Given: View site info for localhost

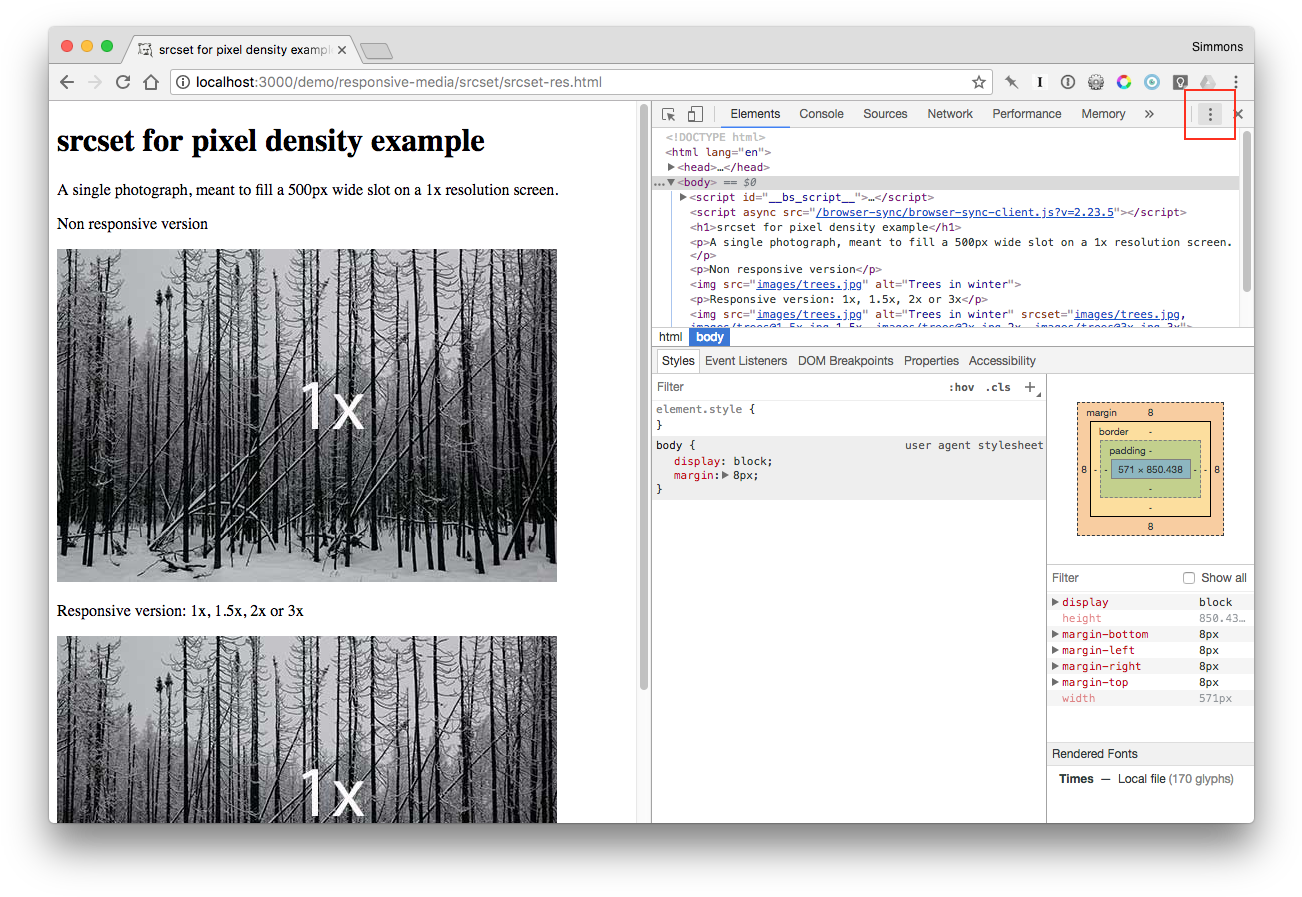Looking at the screenshot, I should tap(184, 82).
